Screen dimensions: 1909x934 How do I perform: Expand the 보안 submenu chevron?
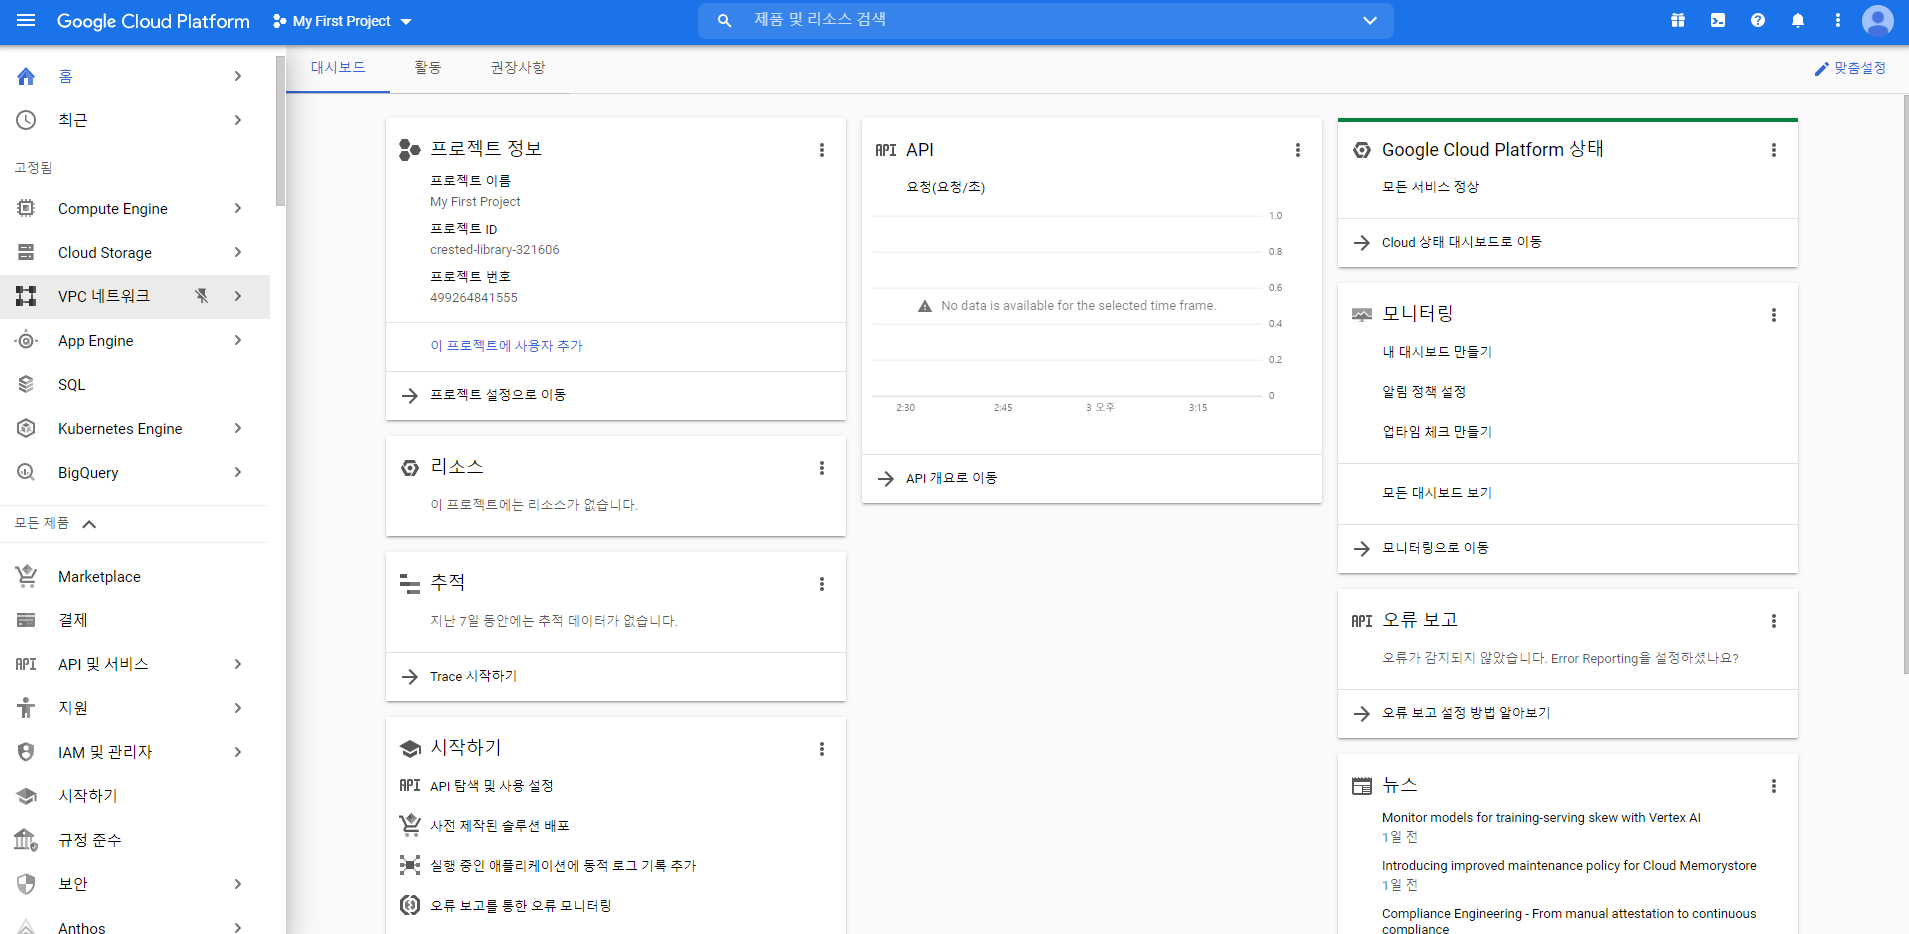pyautogui.click(x=238, y=884)
